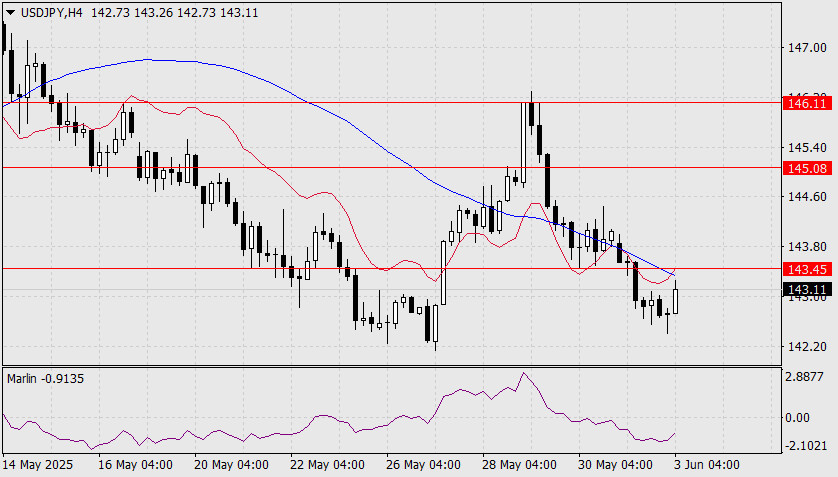Select the 142.20 price scale value
Image resolution: width=838 pixels, height=477 pixels.
807,347
